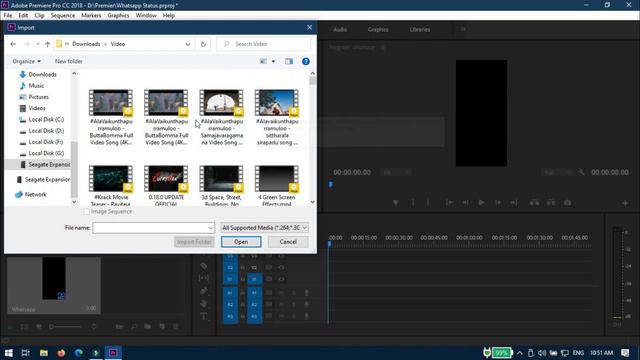Screen dimensions: 640x360
Task: Go to Out point in Program monitor
Action: [514, 202]
